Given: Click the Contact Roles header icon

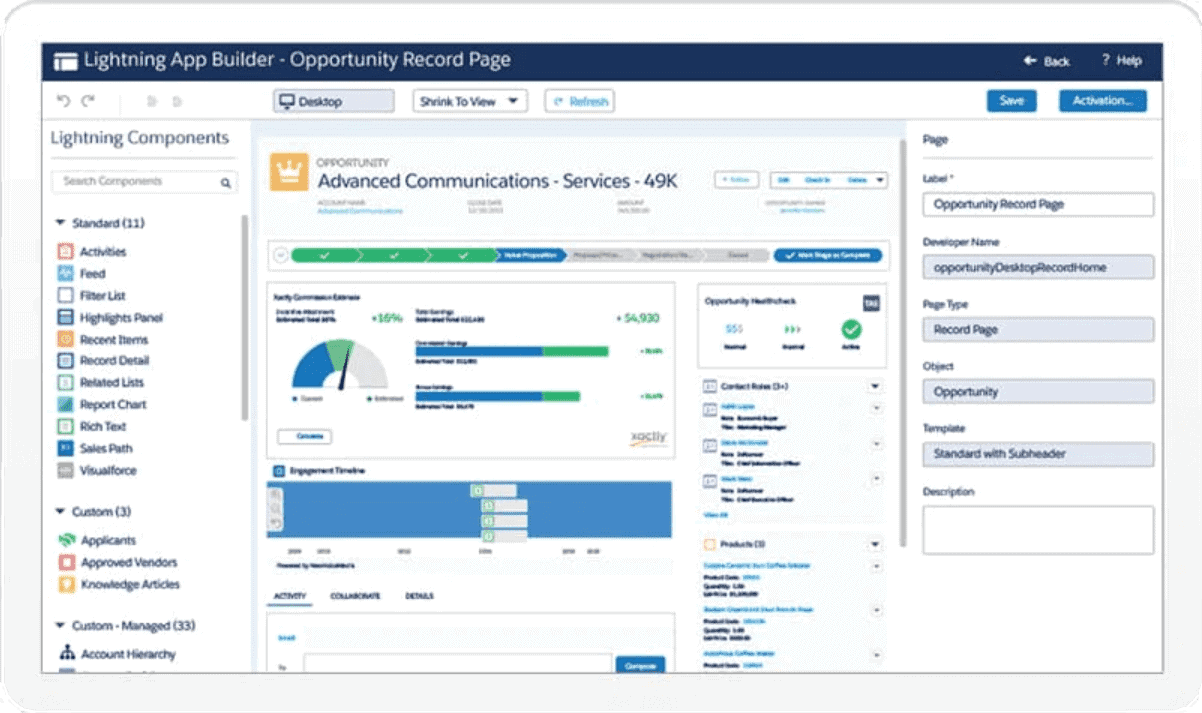Looking at the screenshot, I should pos(710,386).
